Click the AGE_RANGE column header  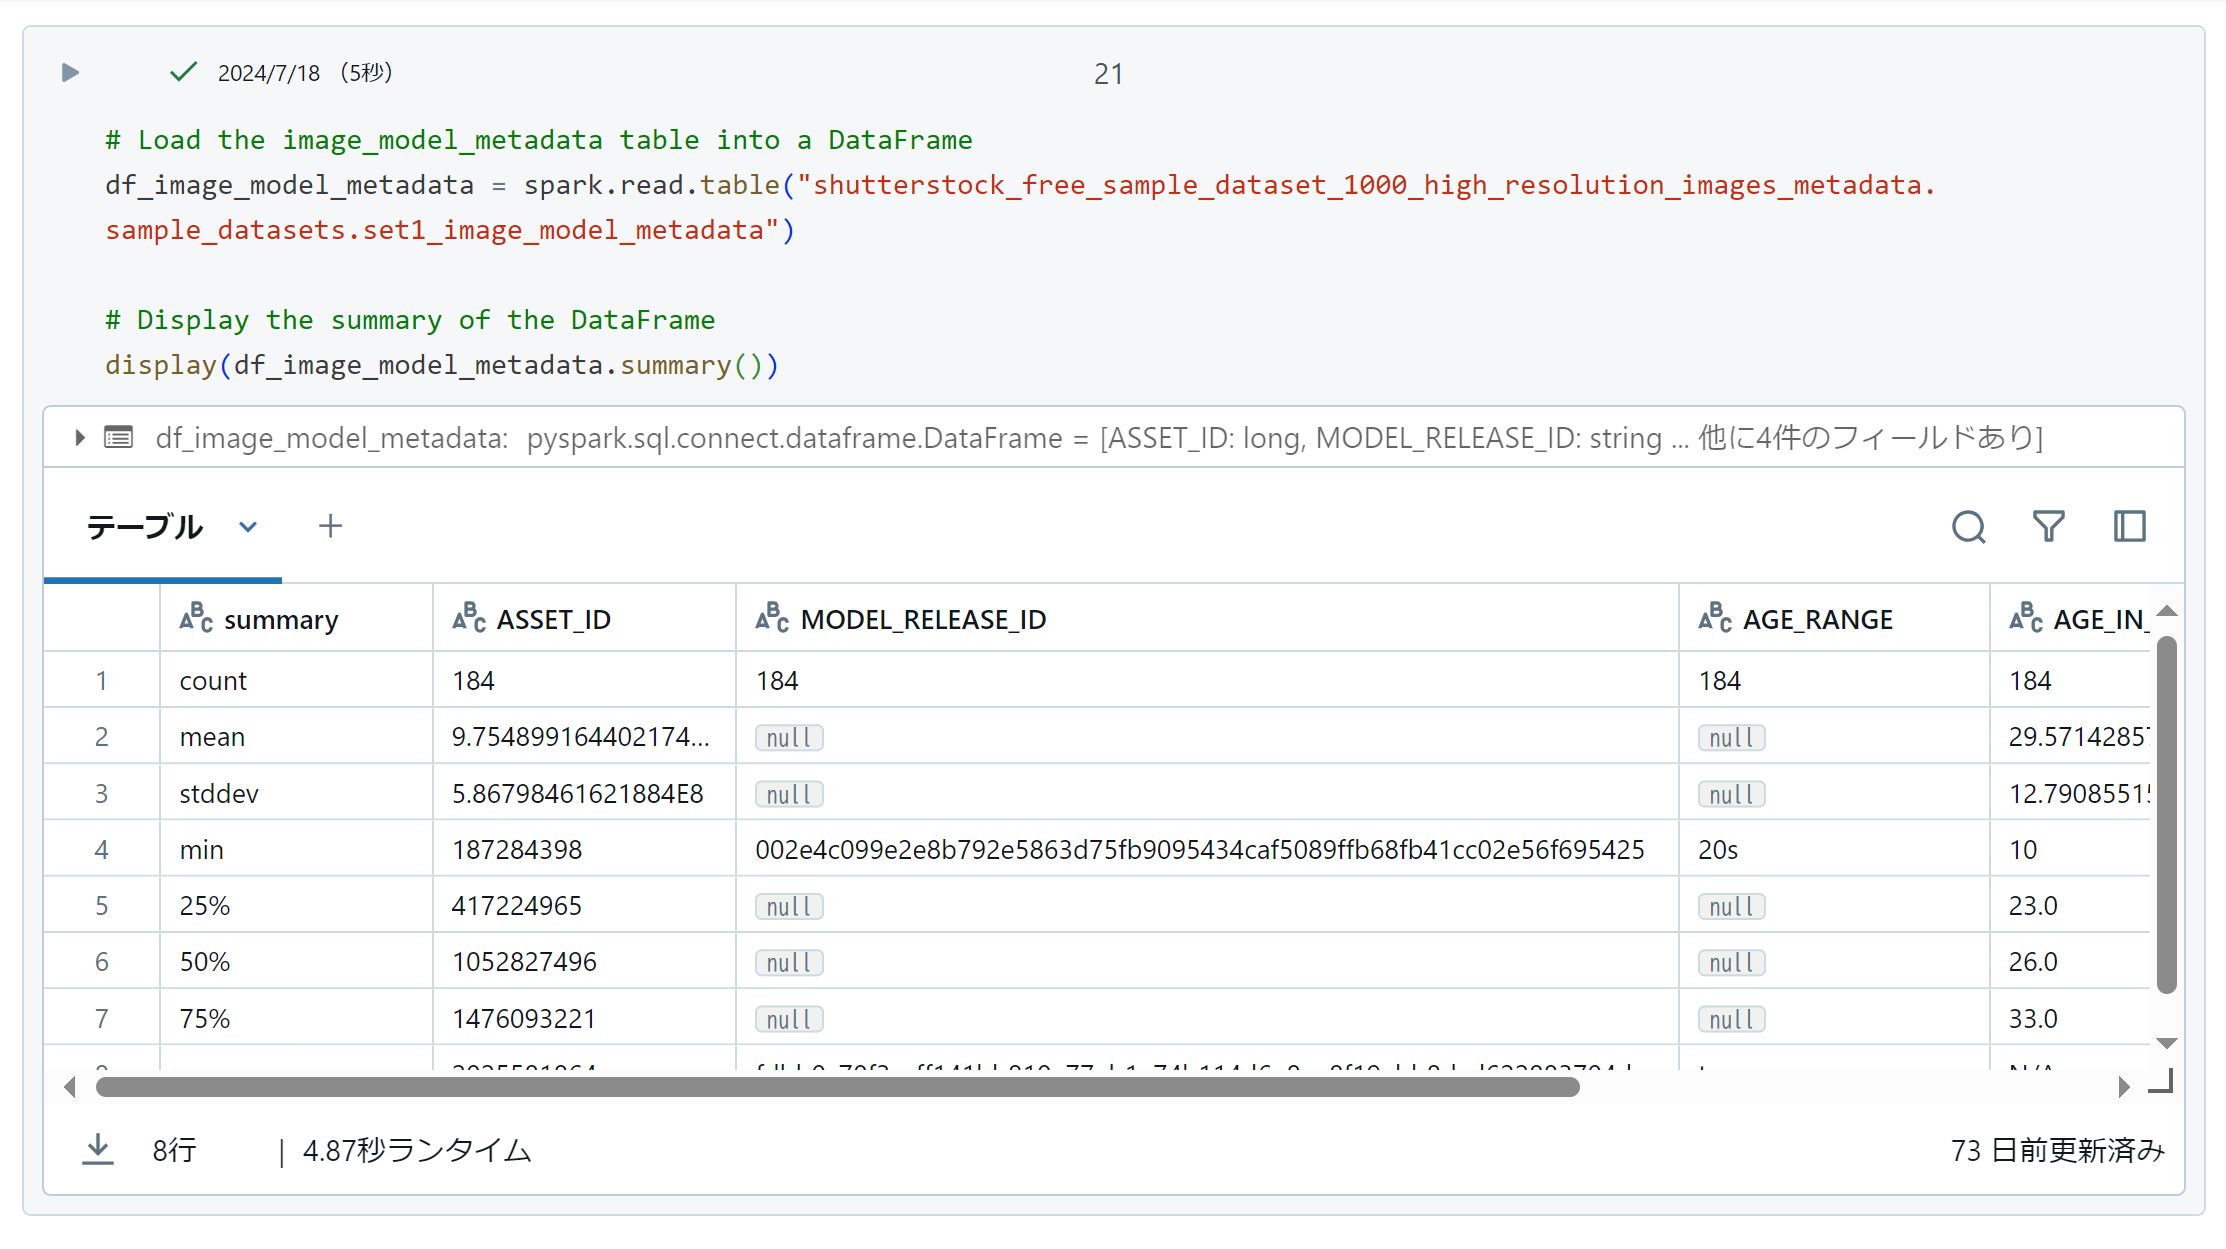point(1817,620)
